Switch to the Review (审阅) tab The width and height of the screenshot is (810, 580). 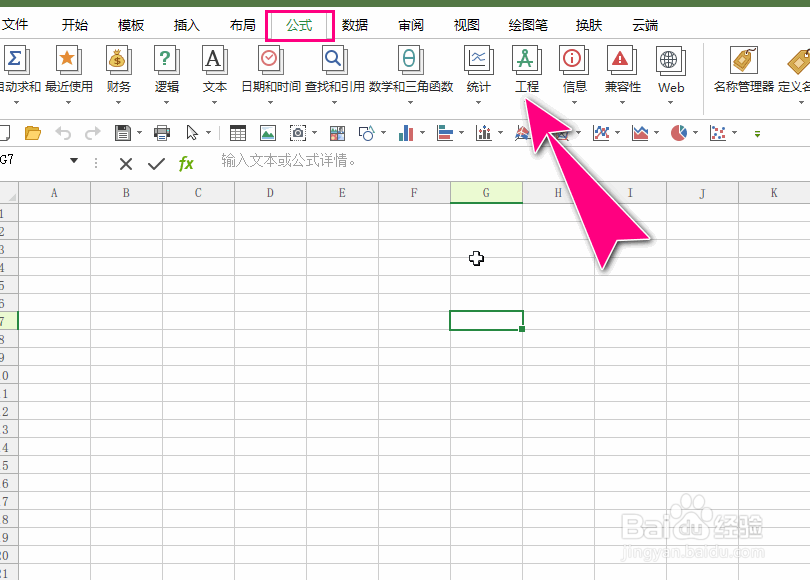[411, 25]
